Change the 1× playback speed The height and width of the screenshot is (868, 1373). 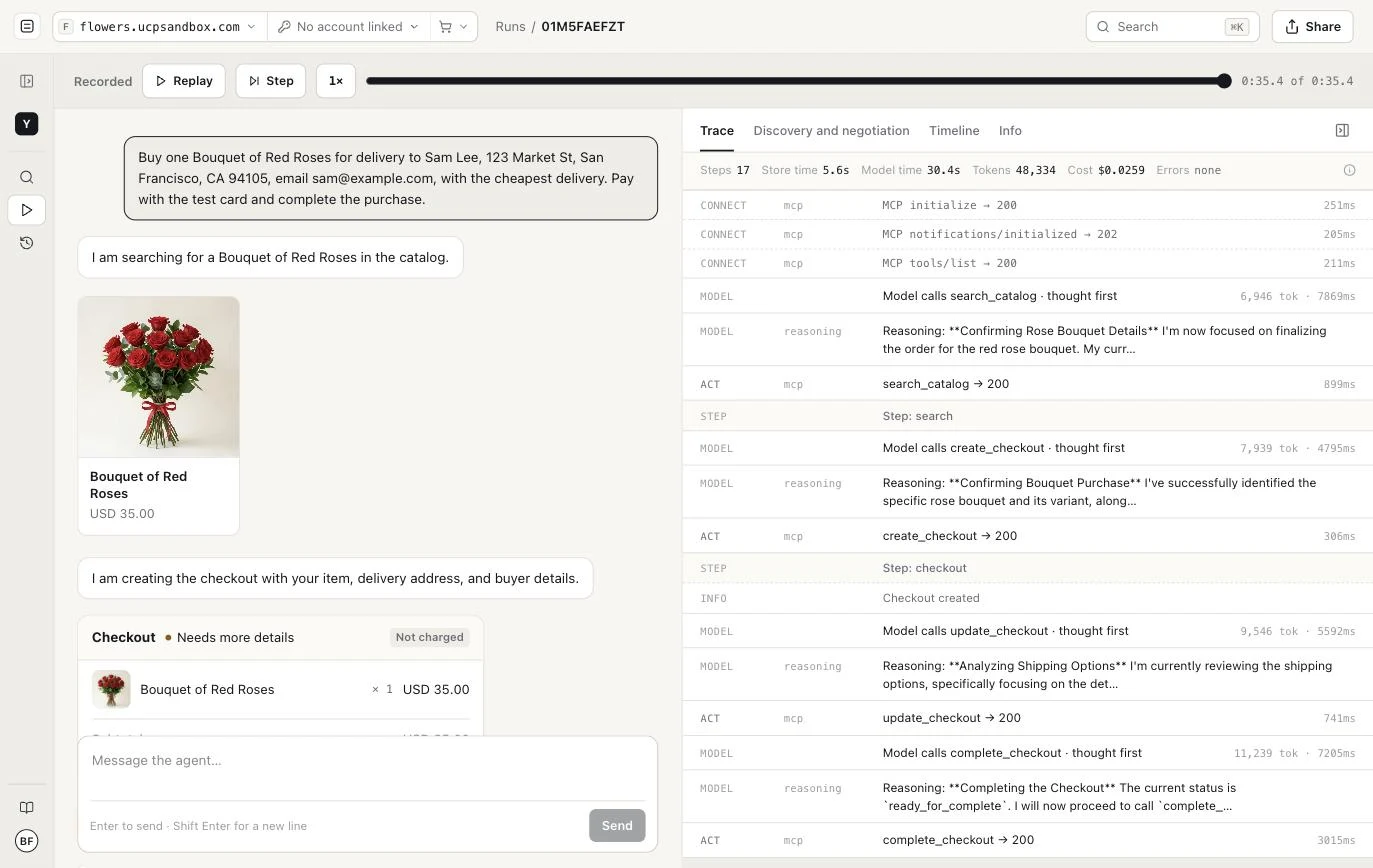336,81
